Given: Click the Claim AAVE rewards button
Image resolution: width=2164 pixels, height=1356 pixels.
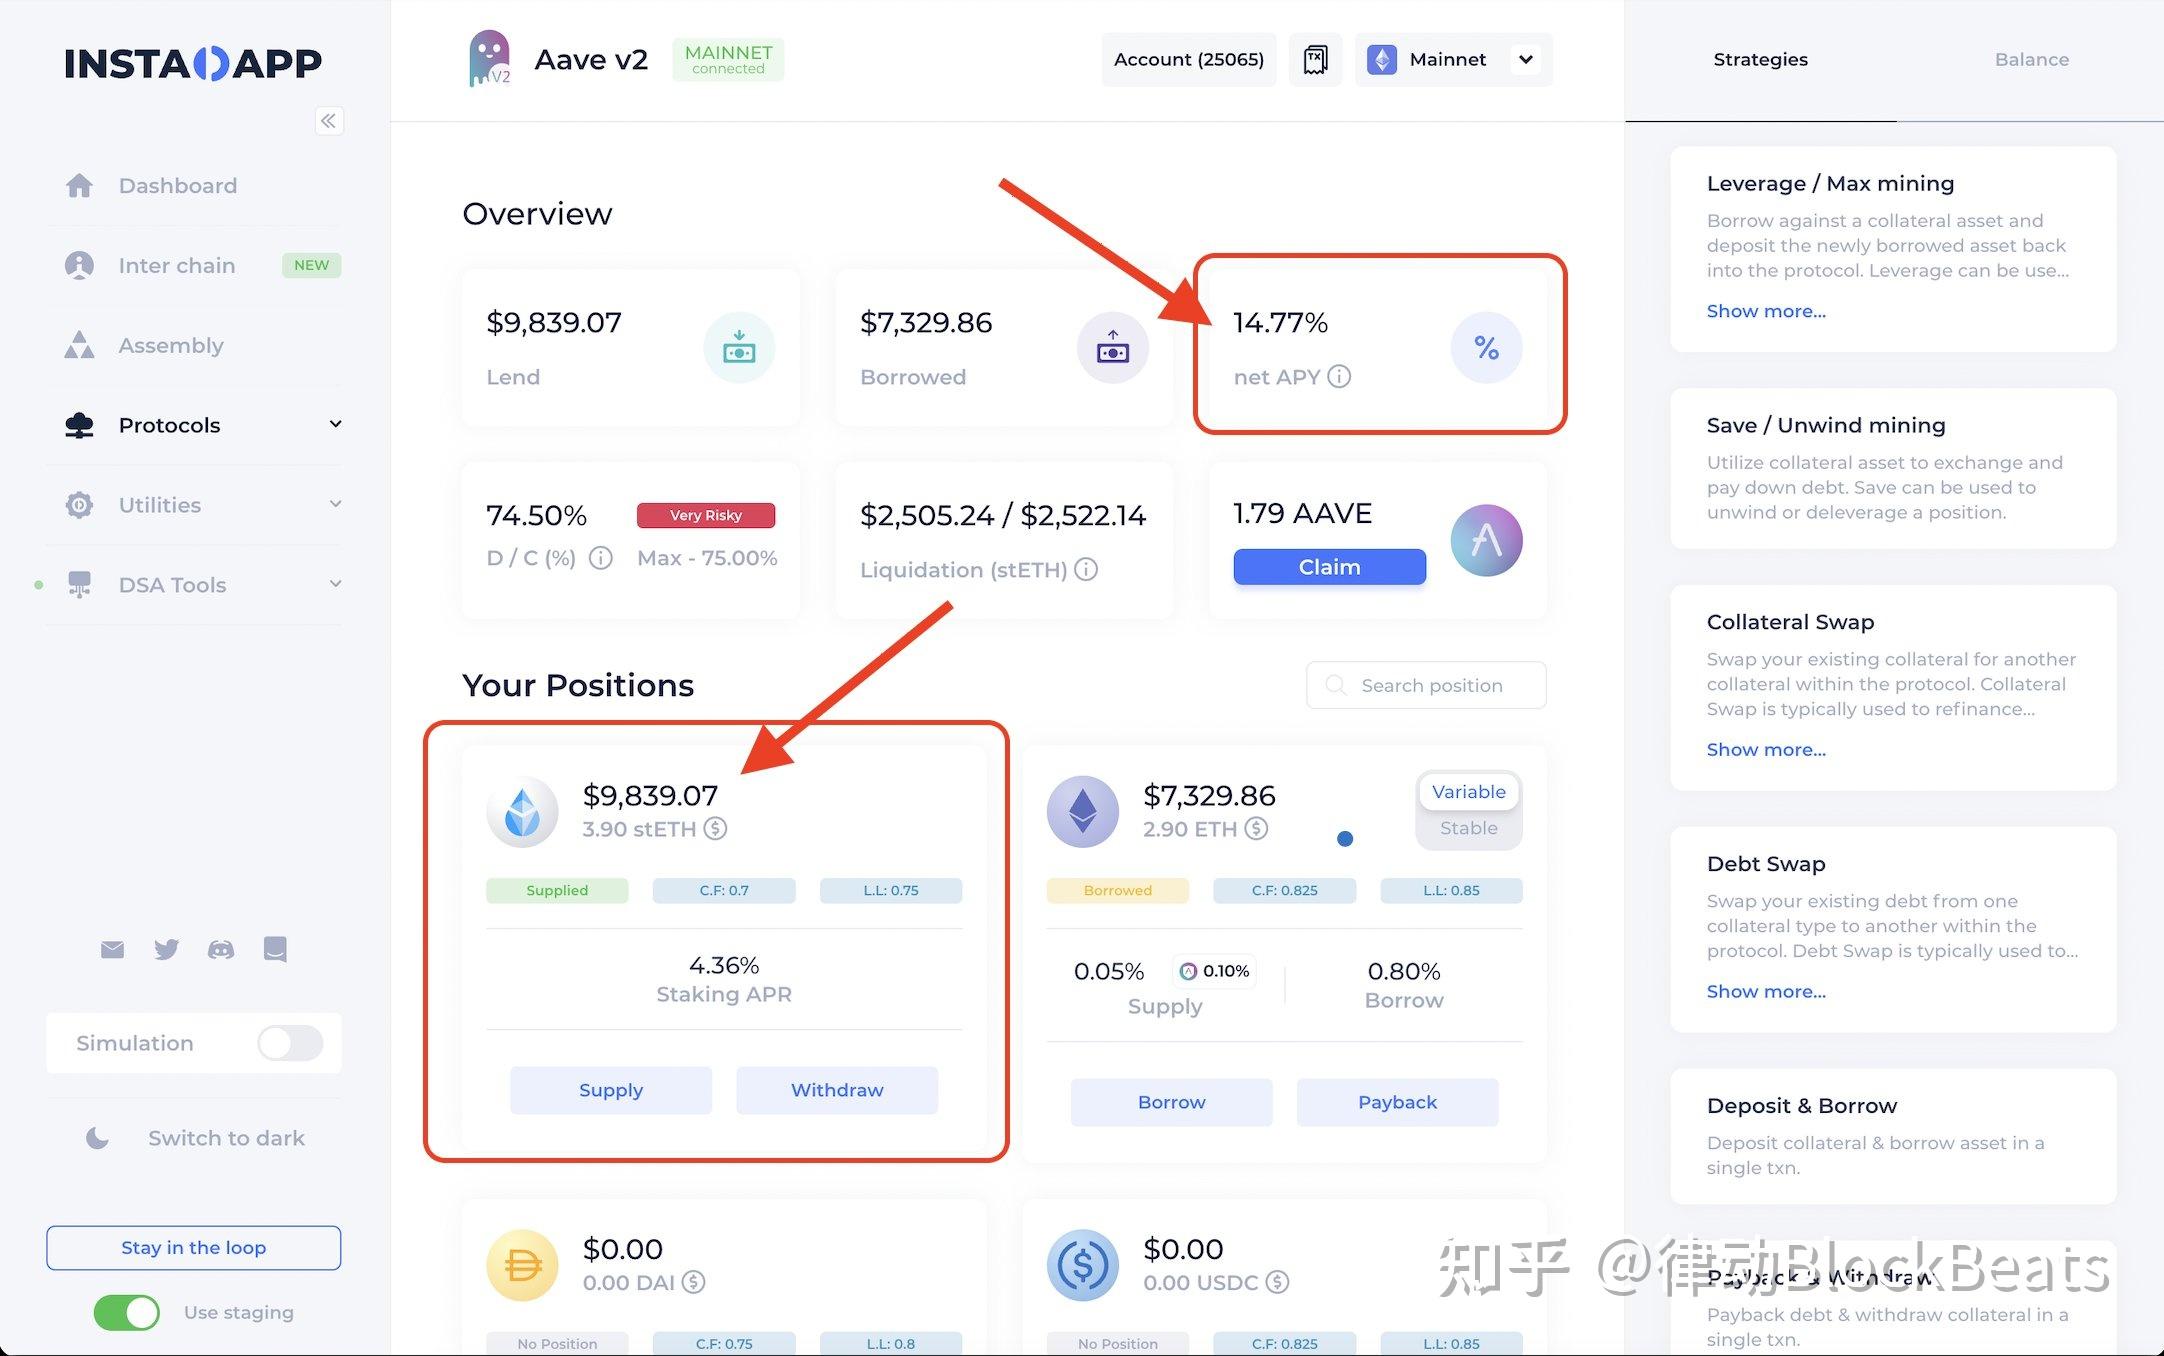Looking at the screenshot, I should coord(1330,566).
